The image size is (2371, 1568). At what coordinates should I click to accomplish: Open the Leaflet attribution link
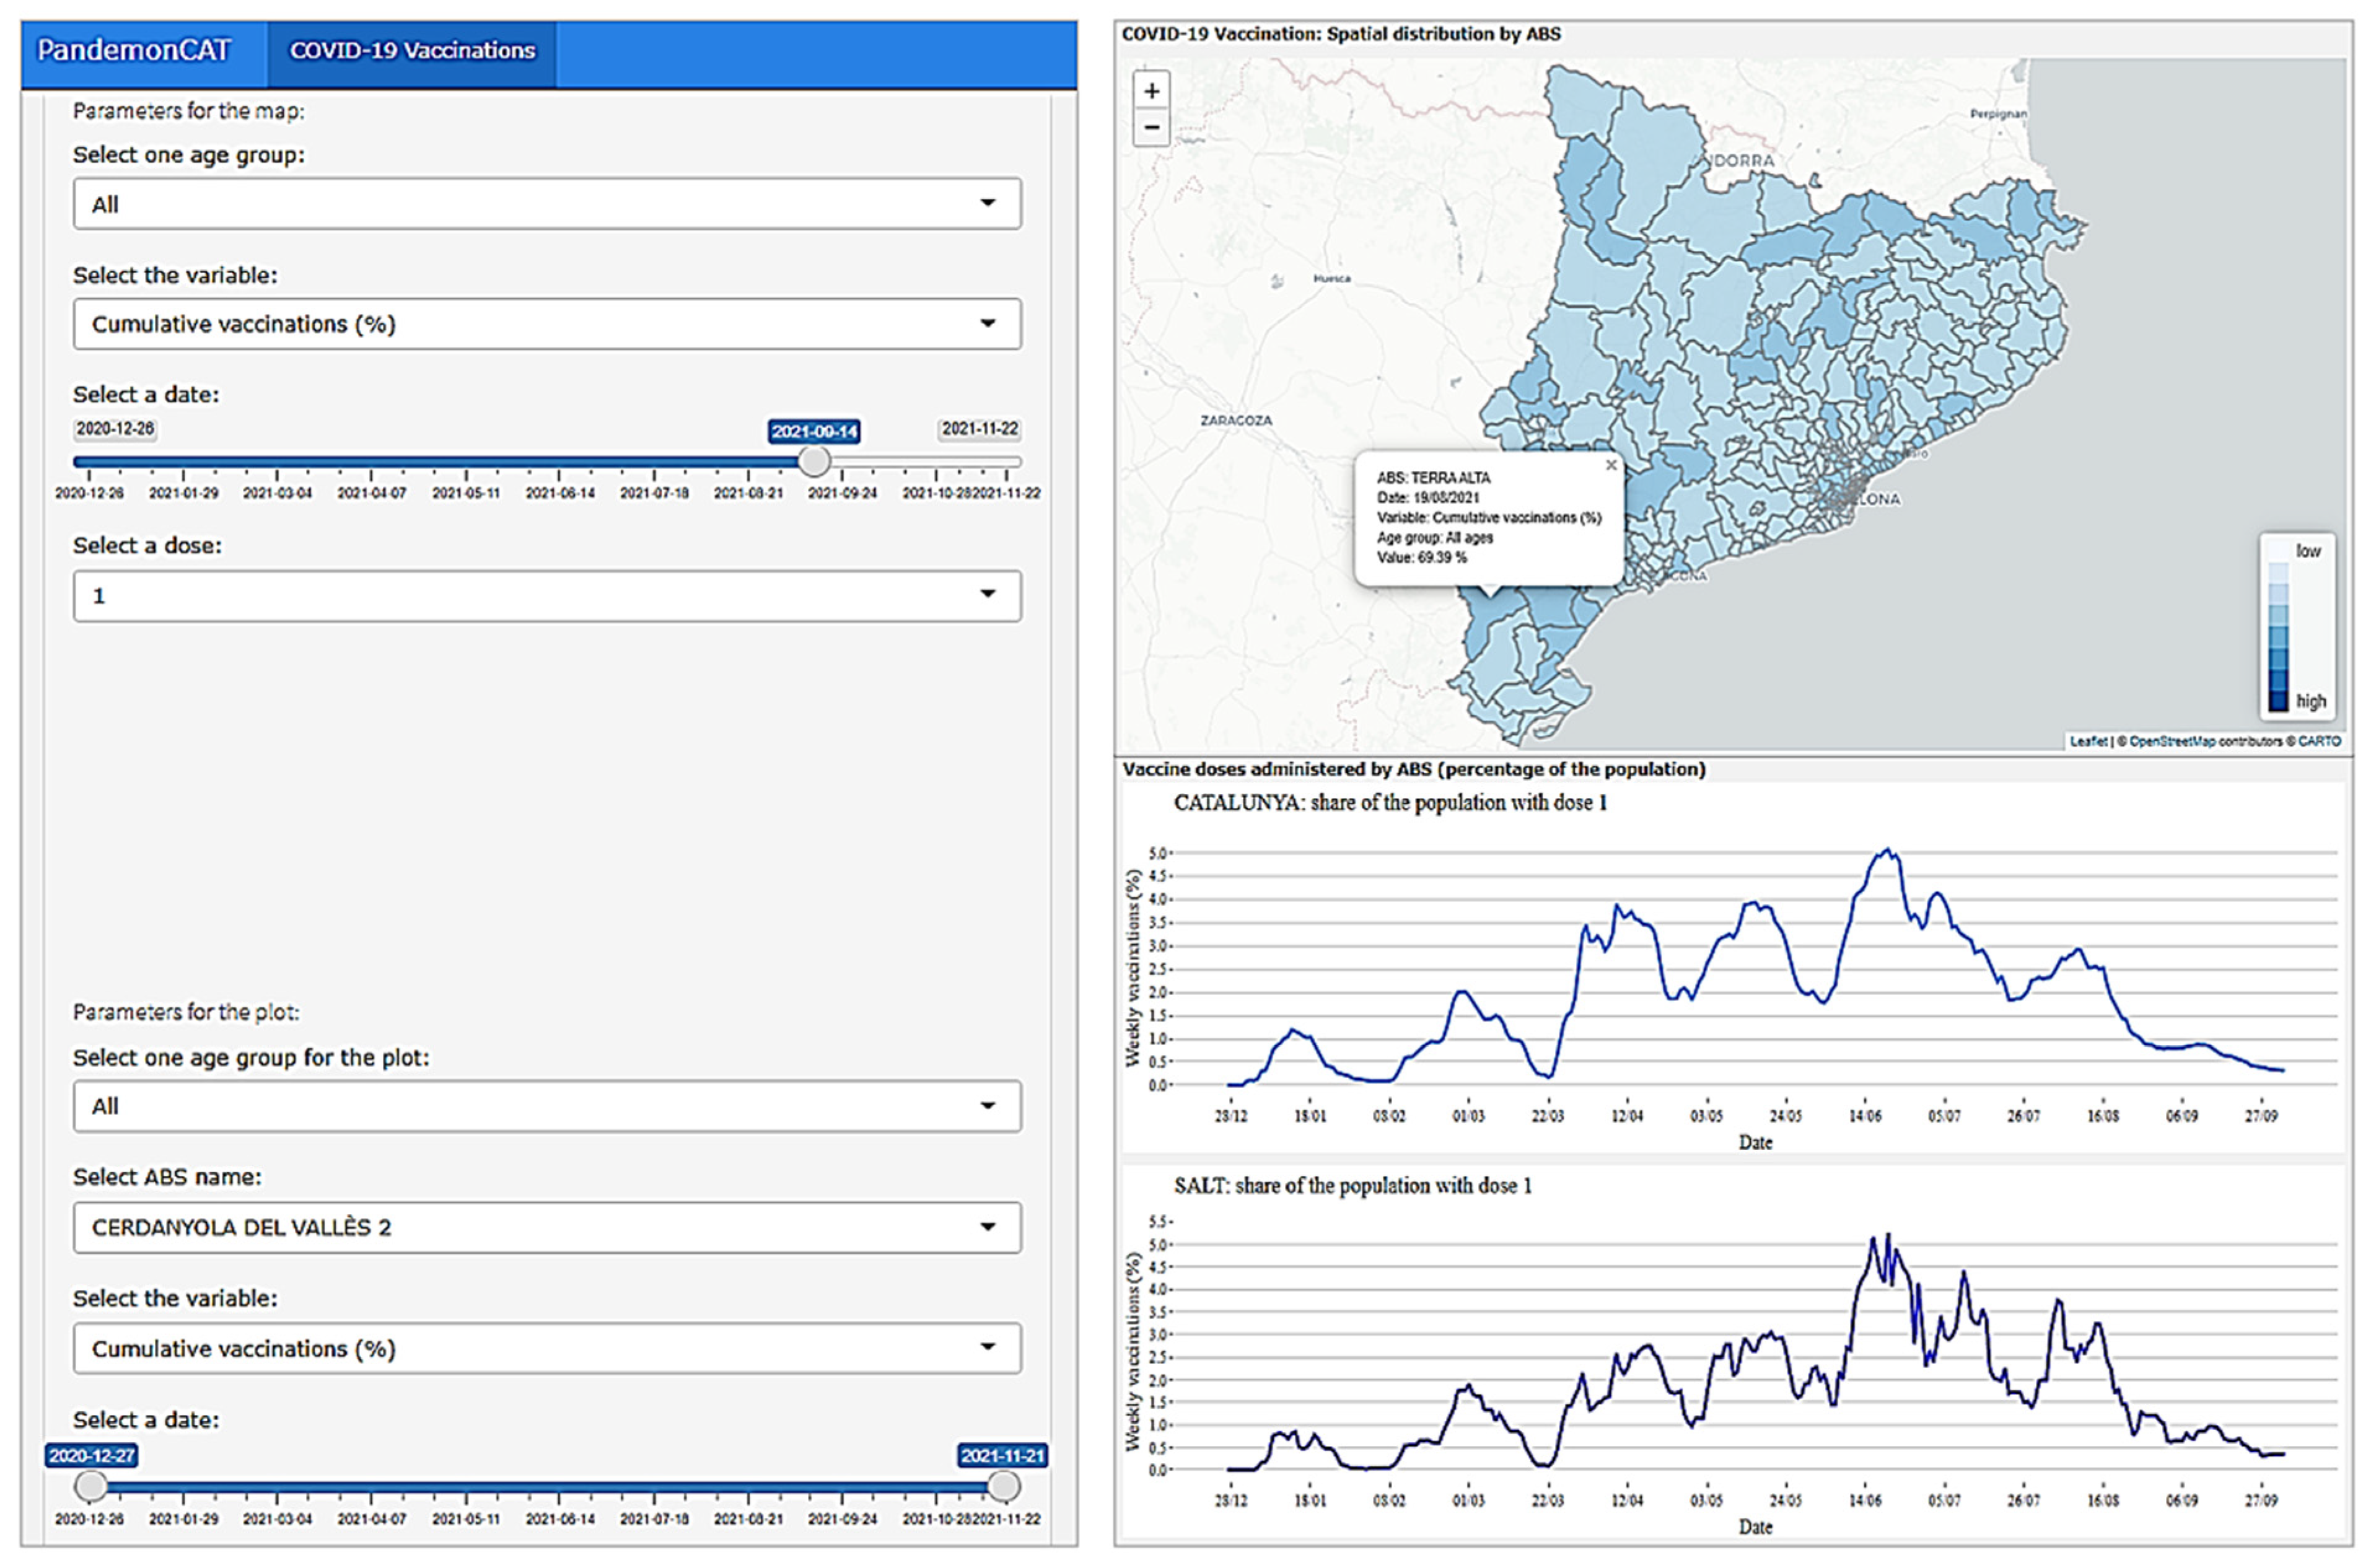(2088, 741)
